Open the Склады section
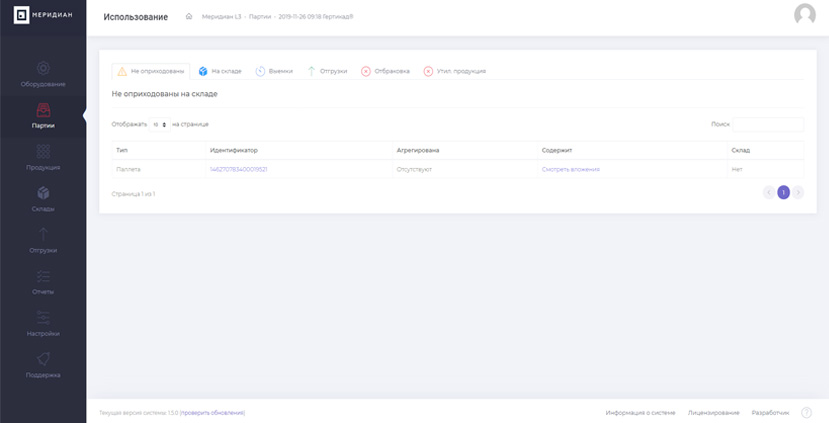The height and width of the screenshot is (423, 829). [43, 199]
